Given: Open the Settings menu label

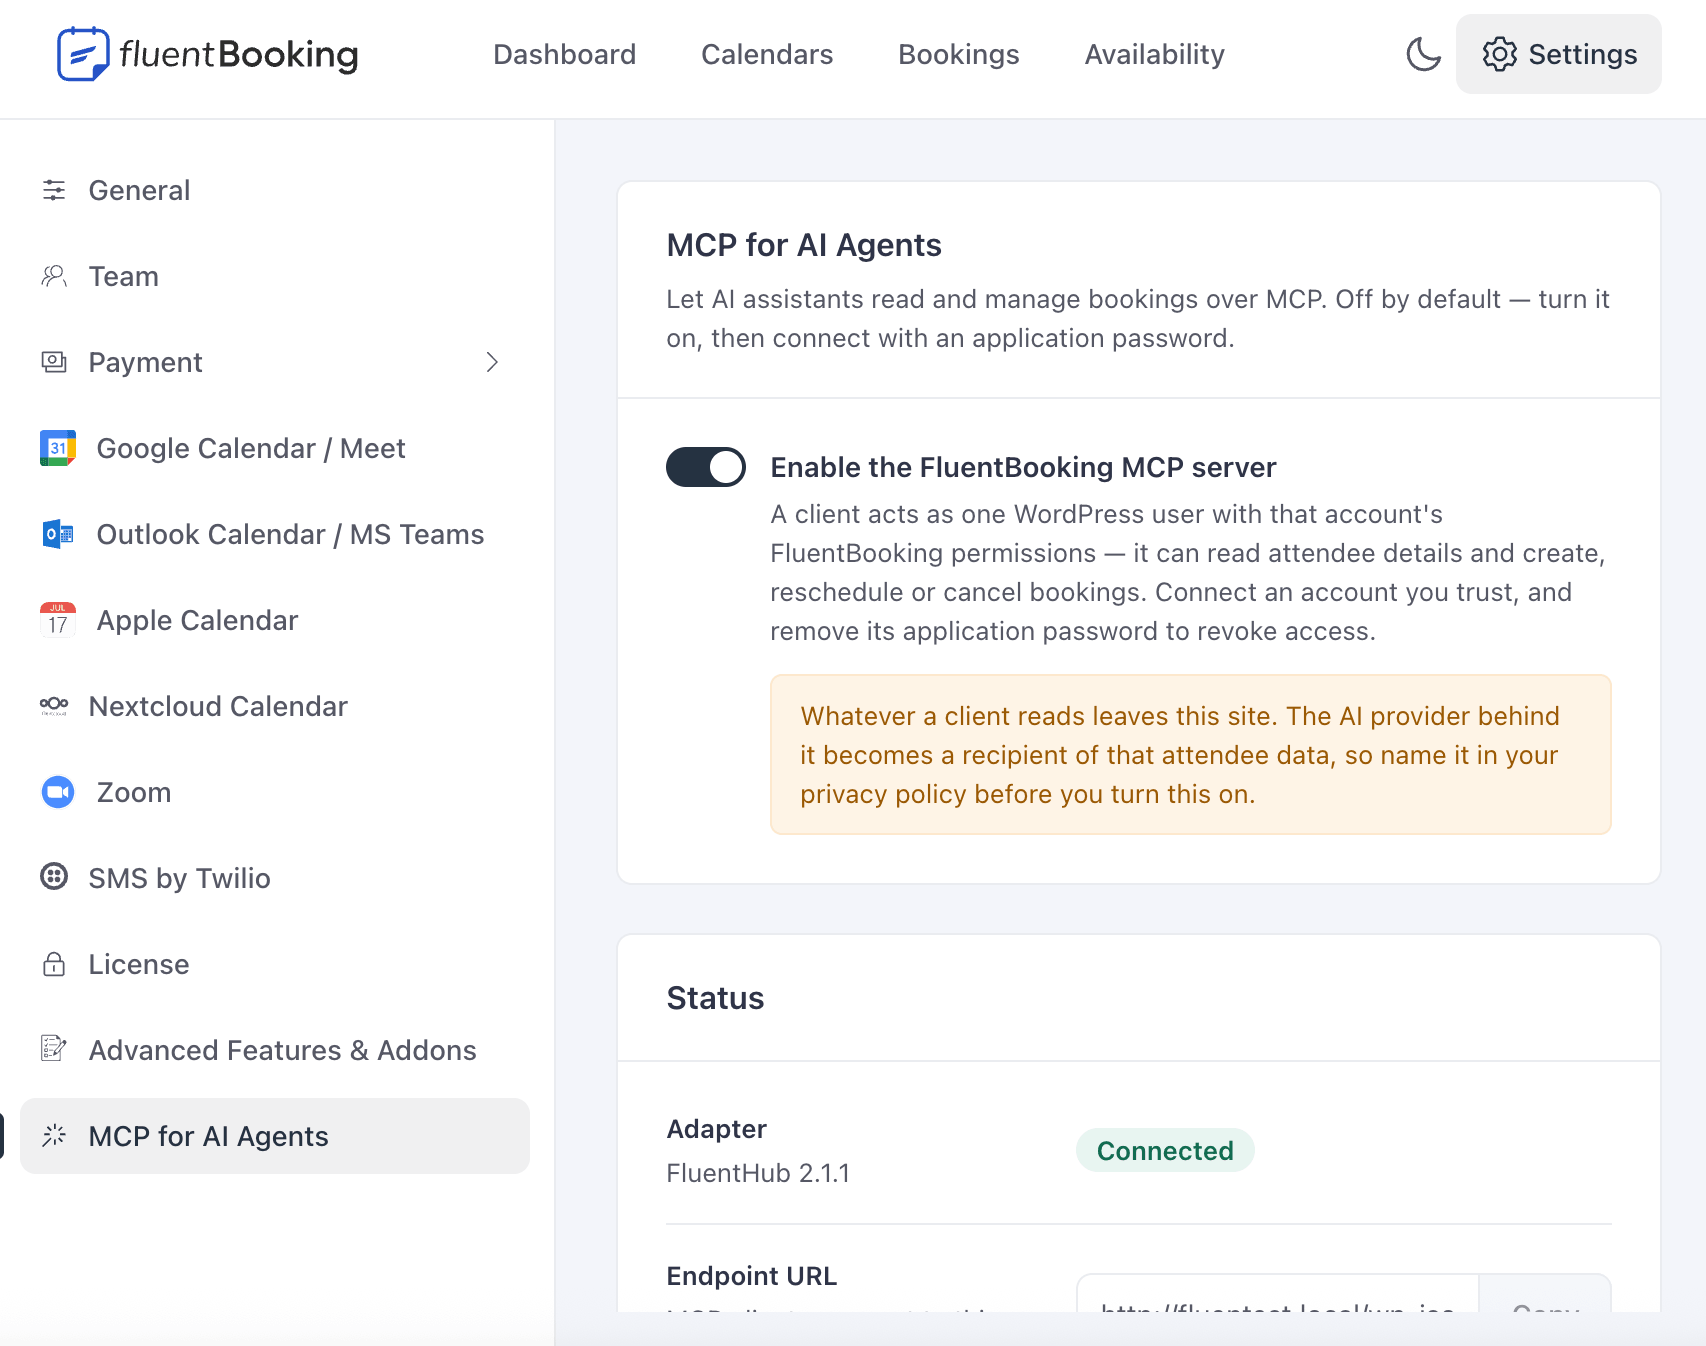Looking at the screenshot, I should coord(1583,54).
